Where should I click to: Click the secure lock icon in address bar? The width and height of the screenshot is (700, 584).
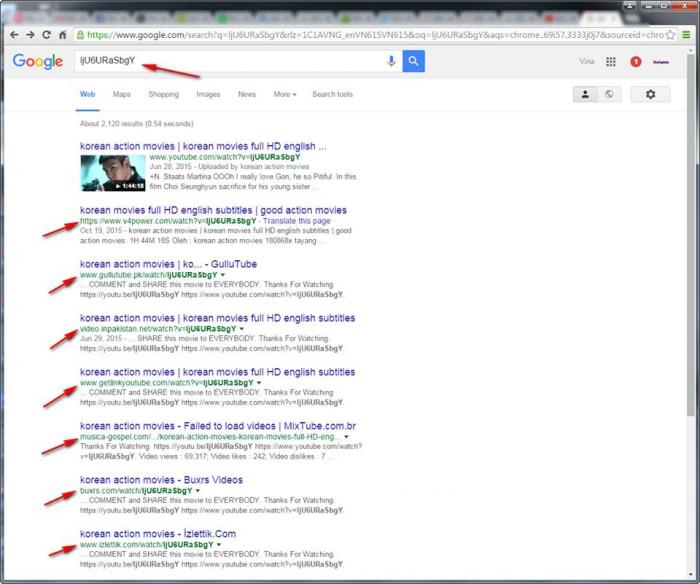coord(80,35)
